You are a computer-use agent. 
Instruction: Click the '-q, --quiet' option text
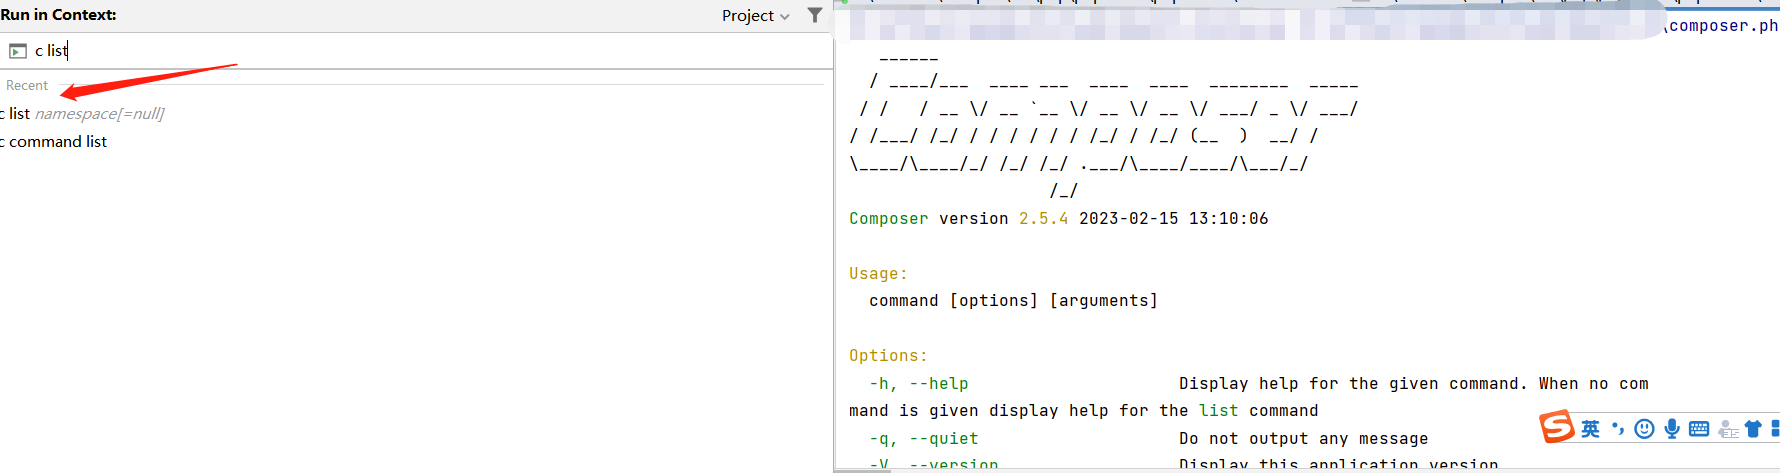(923, 439)
